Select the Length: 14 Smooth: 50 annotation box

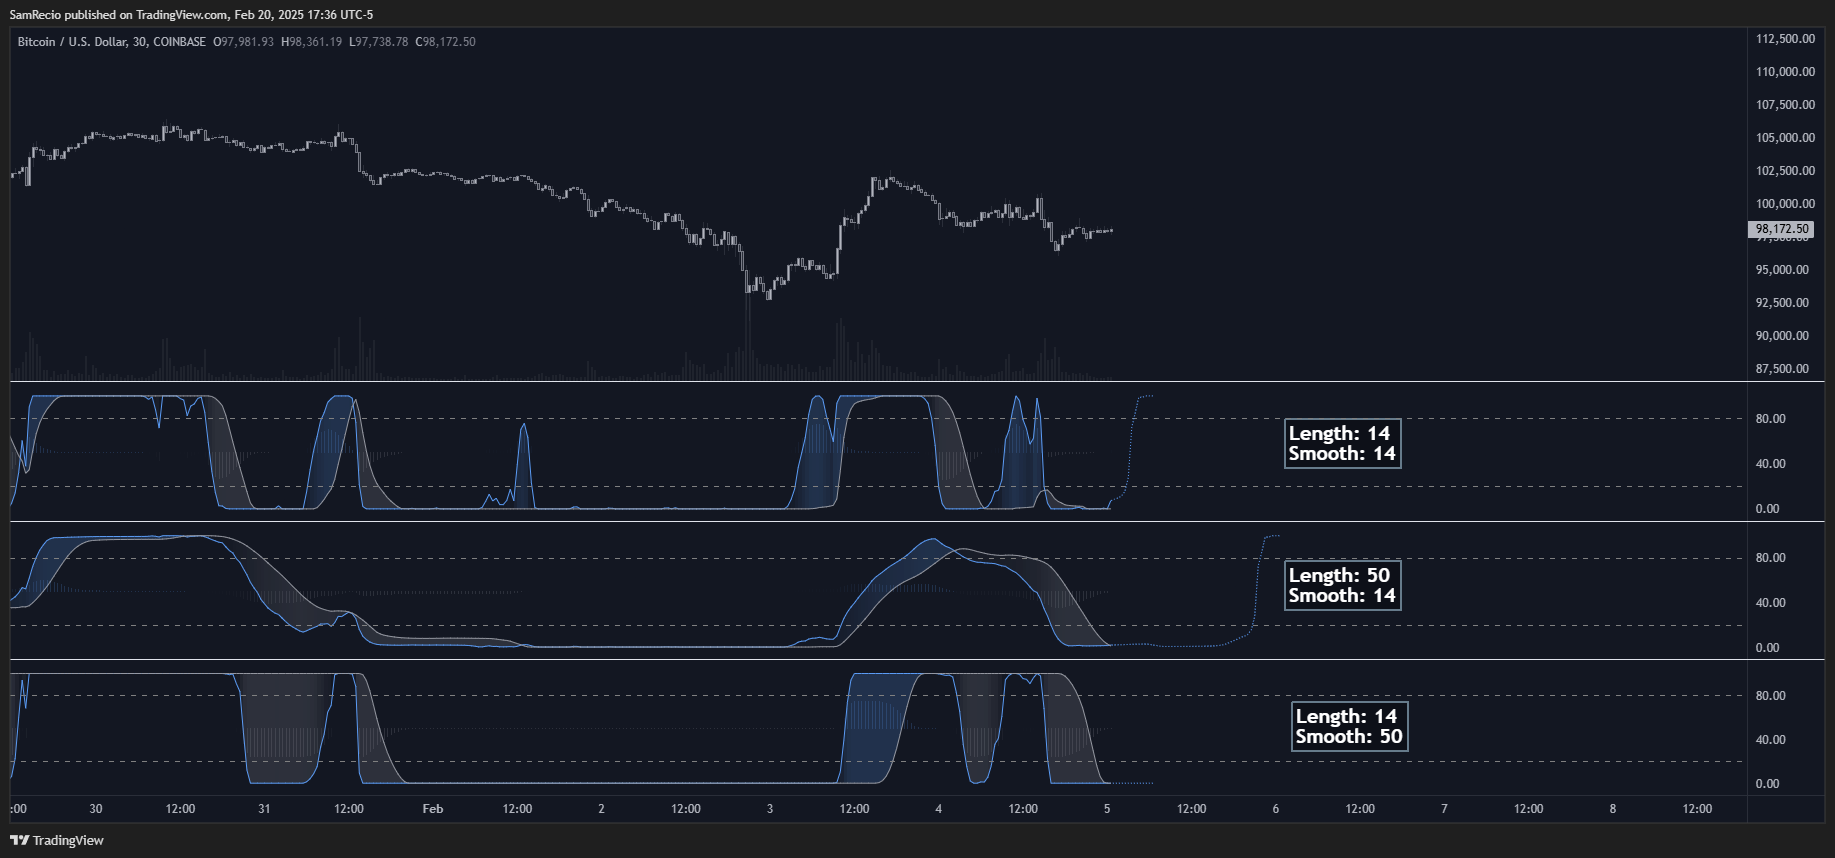click(1349, 727)
